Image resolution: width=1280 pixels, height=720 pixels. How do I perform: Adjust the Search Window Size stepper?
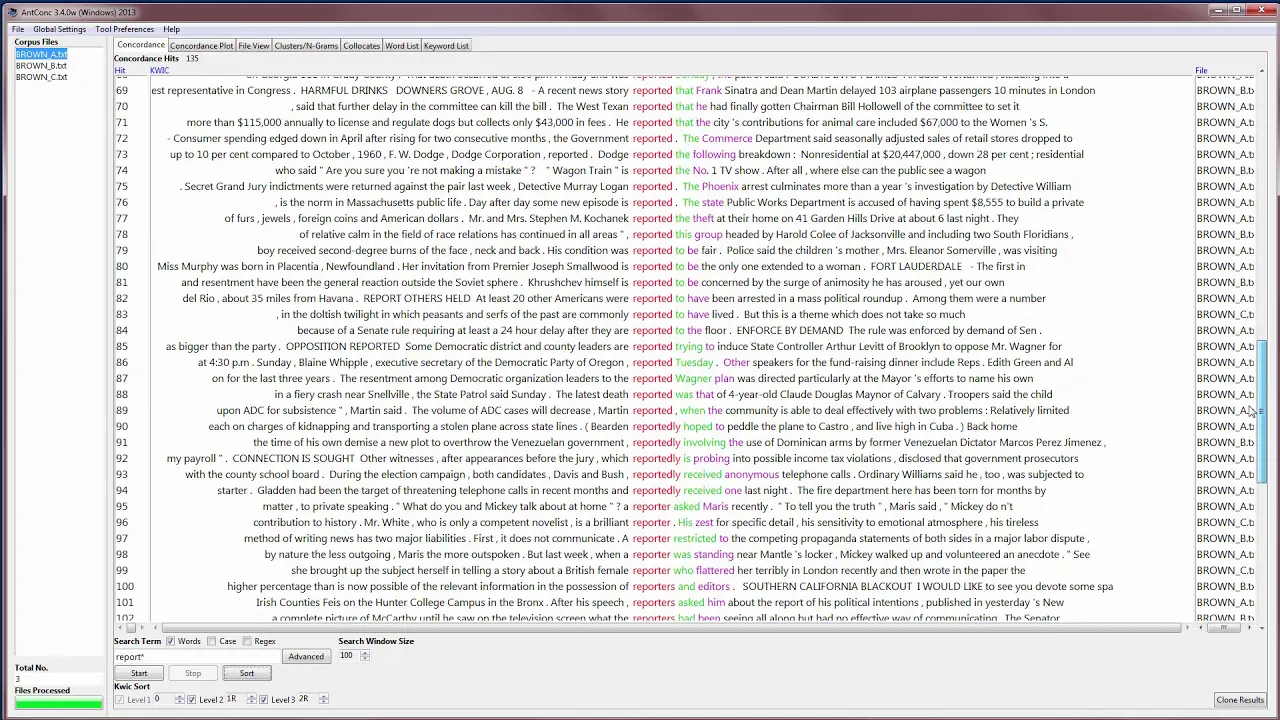365,656
